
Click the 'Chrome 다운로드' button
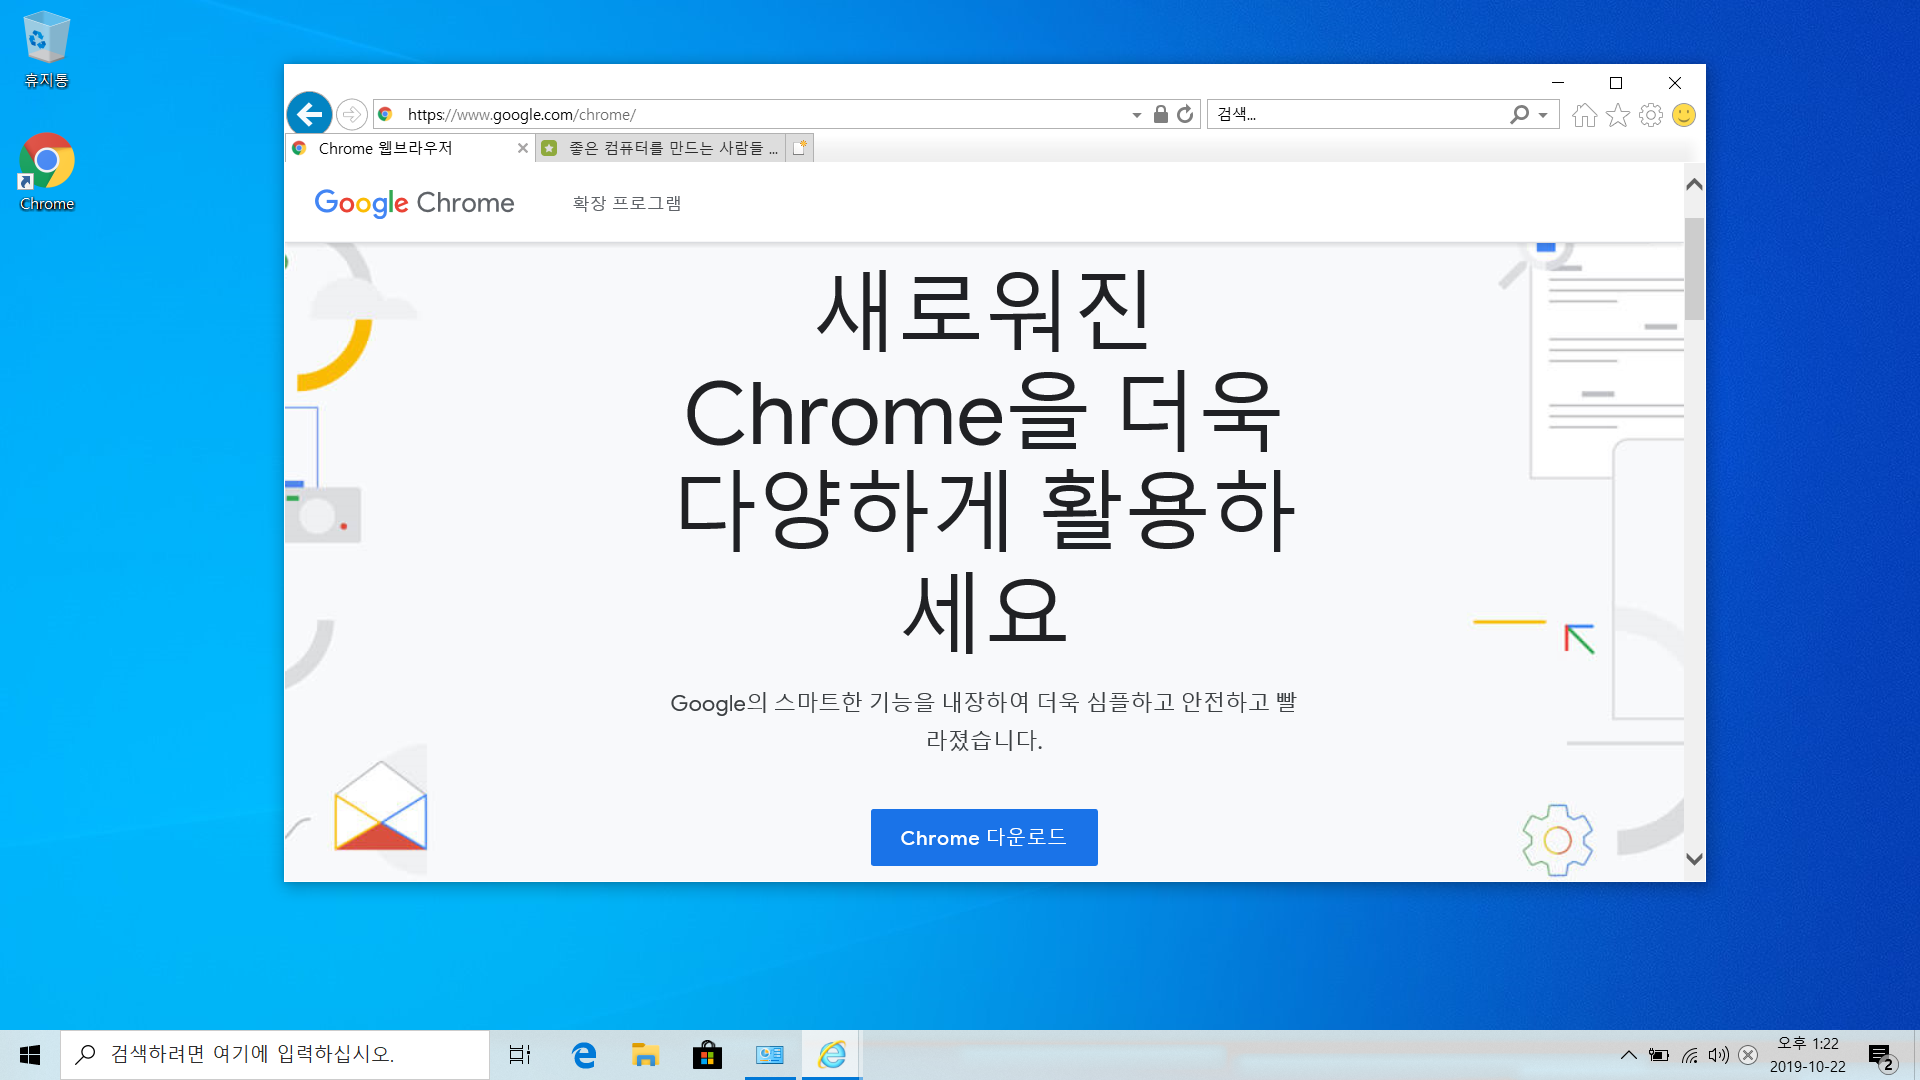(984, 837)
